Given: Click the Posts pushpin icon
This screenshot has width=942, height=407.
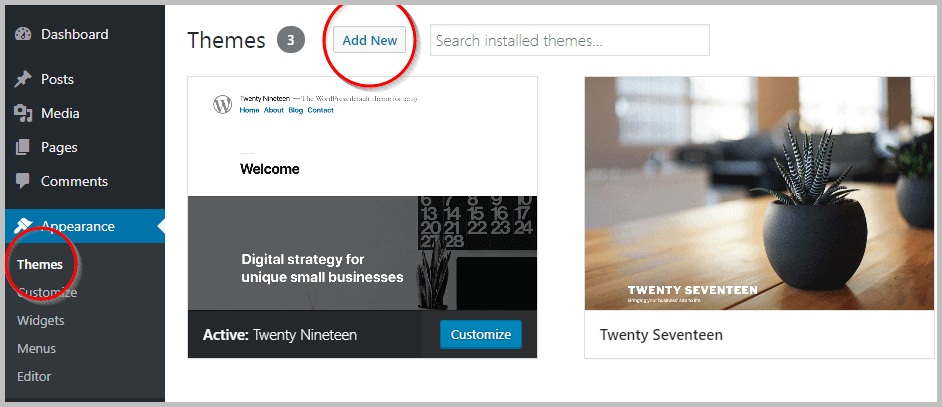Looking at the screenshot, I should point(23,80).
